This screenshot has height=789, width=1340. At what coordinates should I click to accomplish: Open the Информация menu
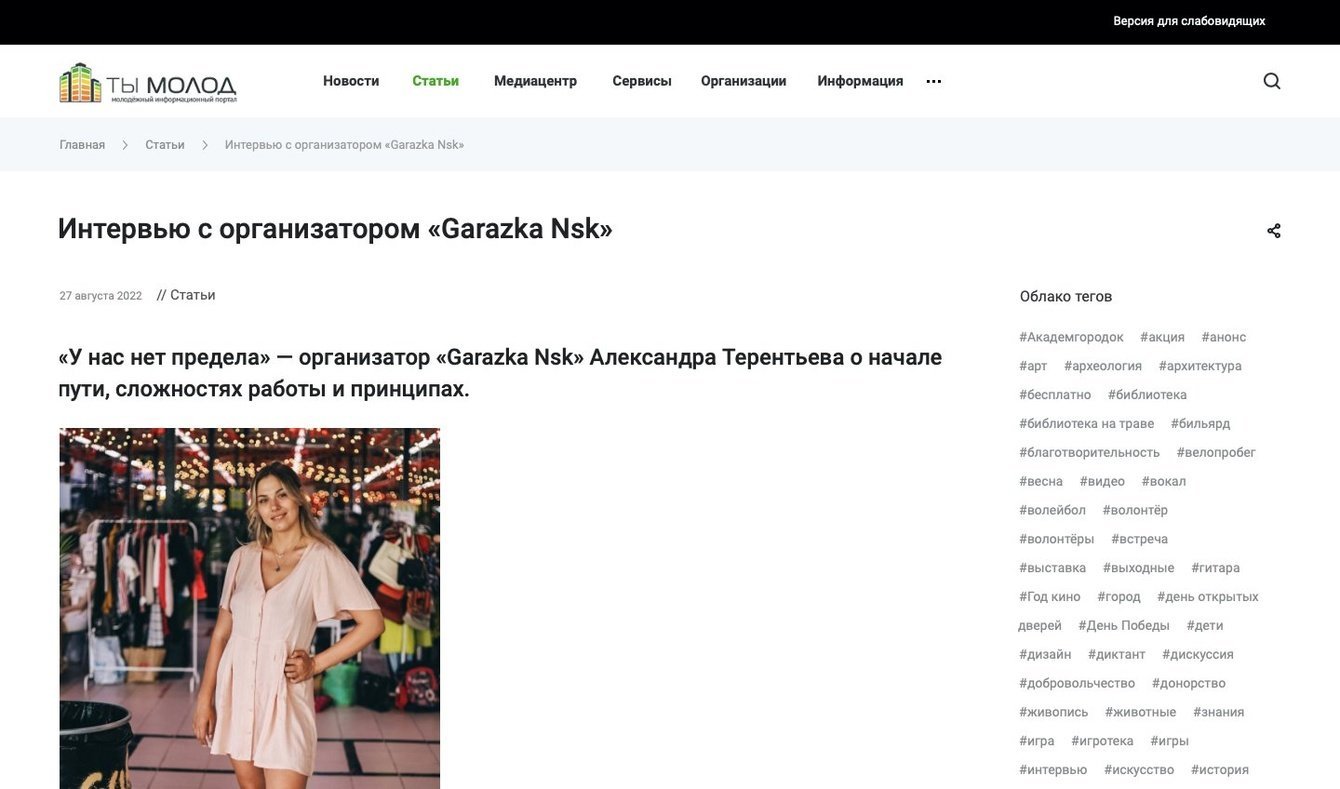pos(861,81)
